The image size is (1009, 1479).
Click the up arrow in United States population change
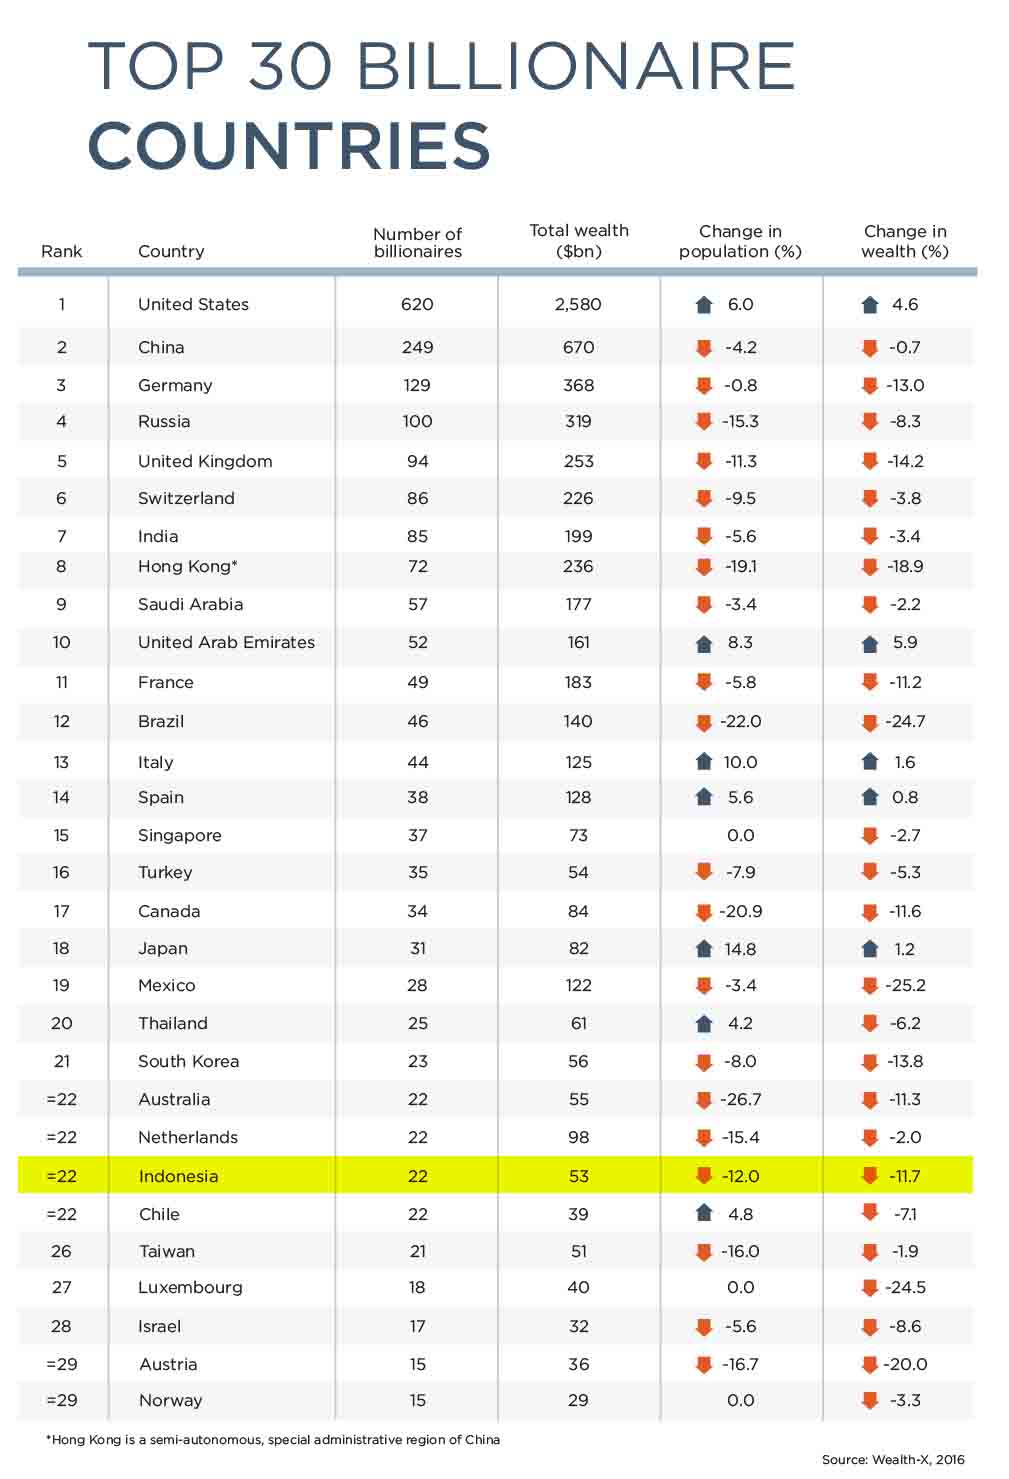pyautogui.click(x=704, y=305)
